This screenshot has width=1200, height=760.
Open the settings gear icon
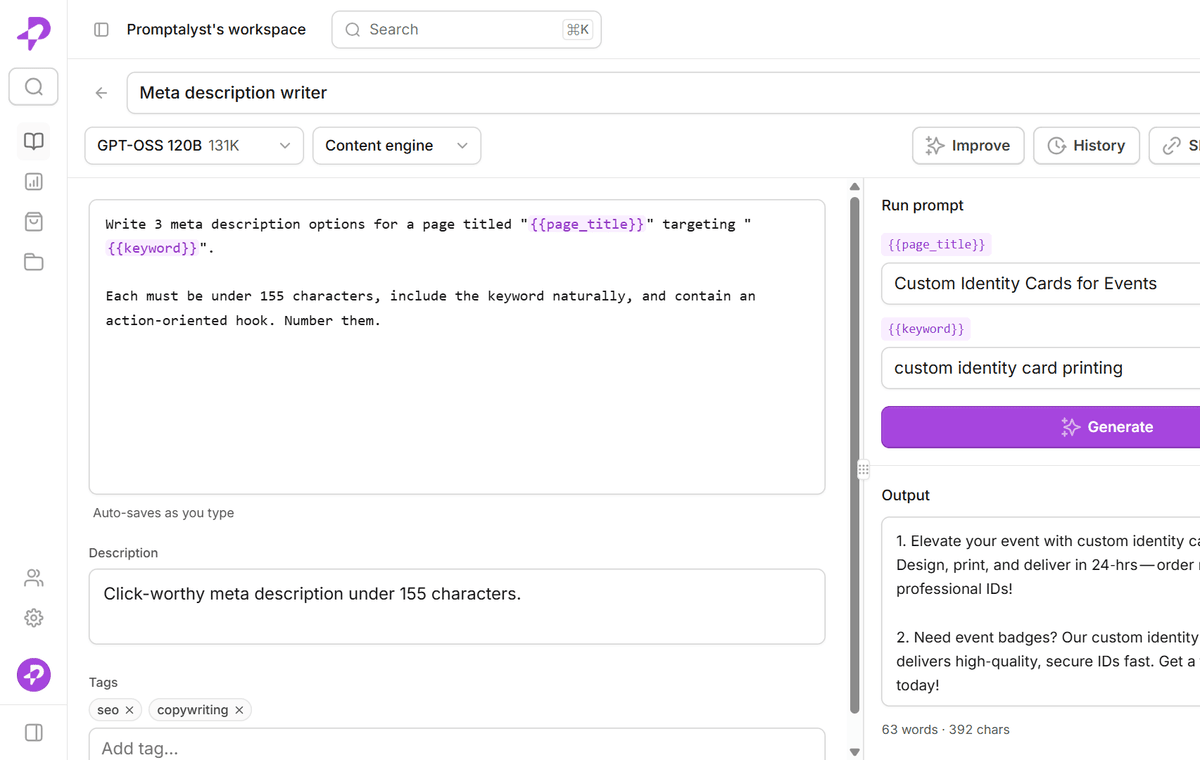click(34, 618)
